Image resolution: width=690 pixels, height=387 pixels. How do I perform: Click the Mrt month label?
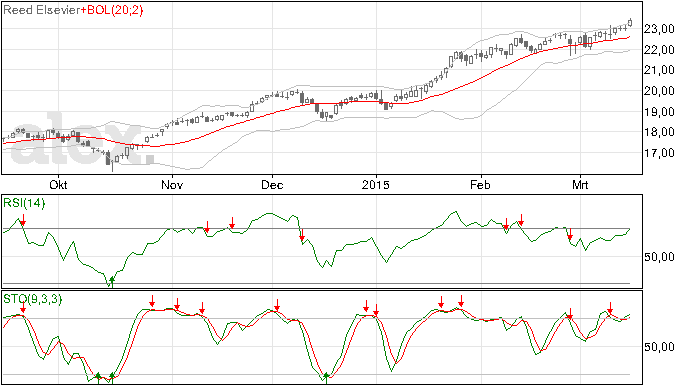point(580,184)
